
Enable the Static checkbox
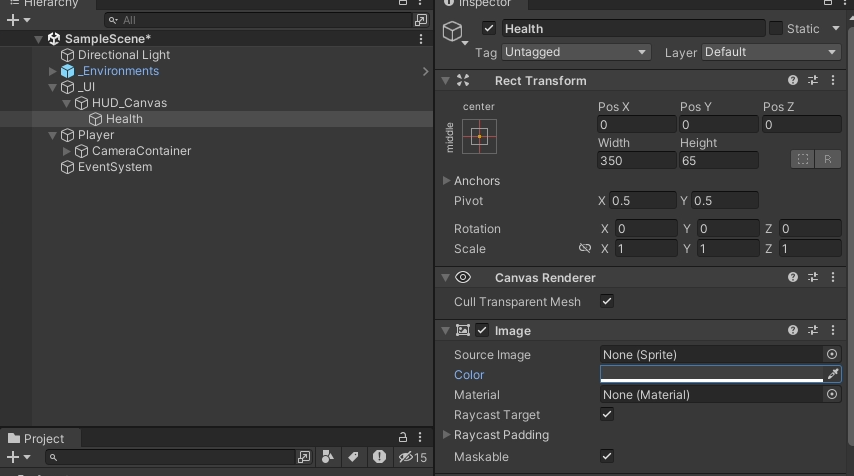776,28
